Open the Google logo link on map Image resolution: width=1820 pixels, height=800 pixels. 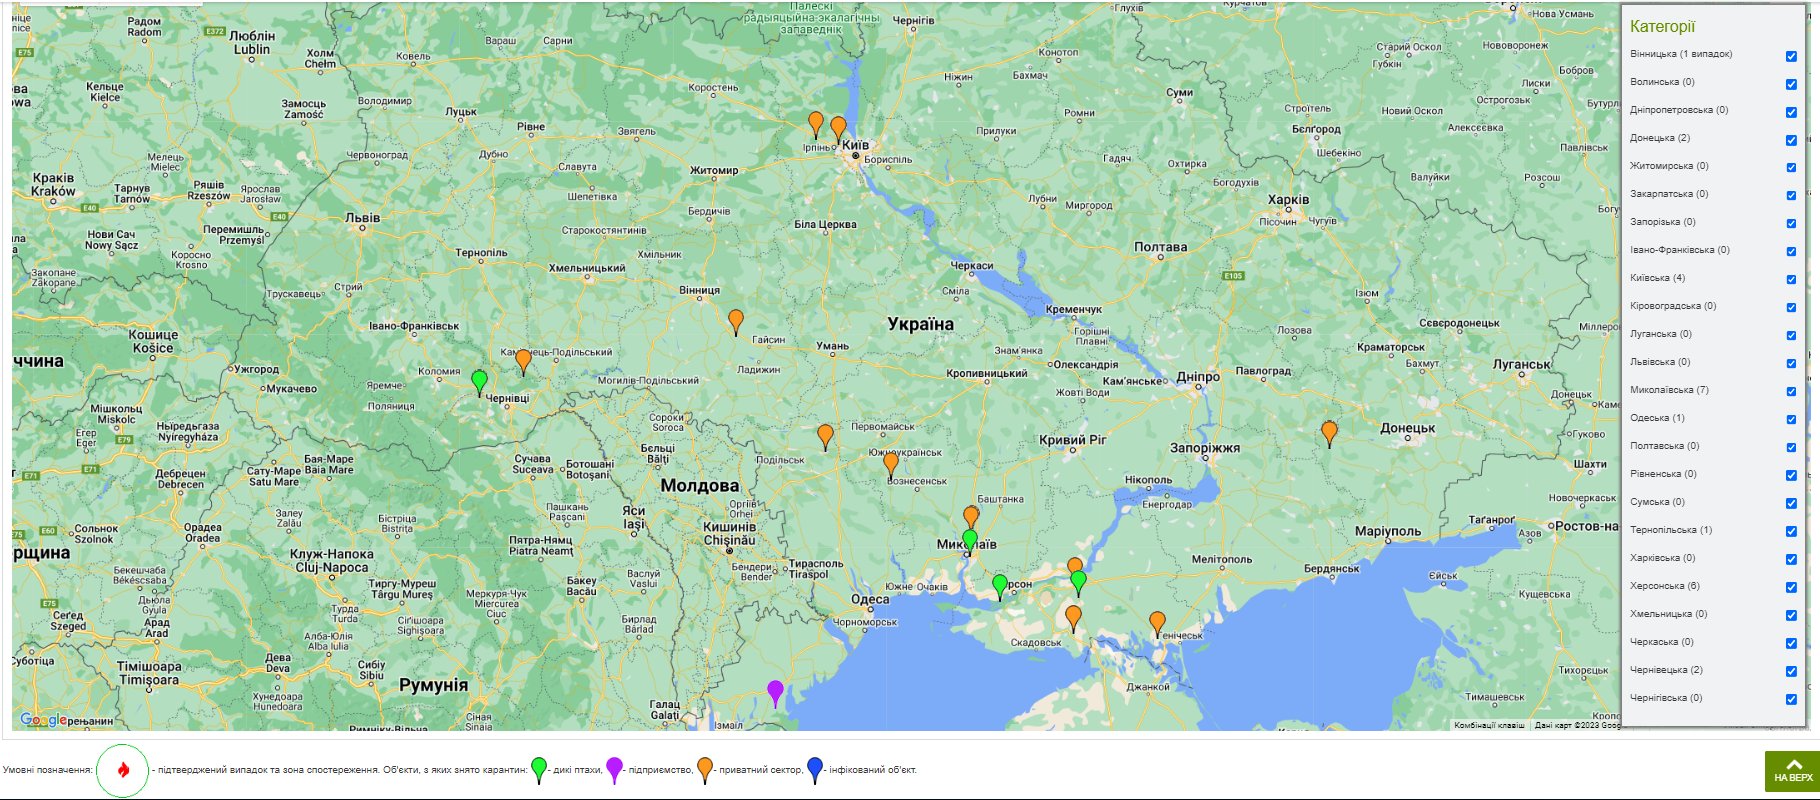click(43, 720)
